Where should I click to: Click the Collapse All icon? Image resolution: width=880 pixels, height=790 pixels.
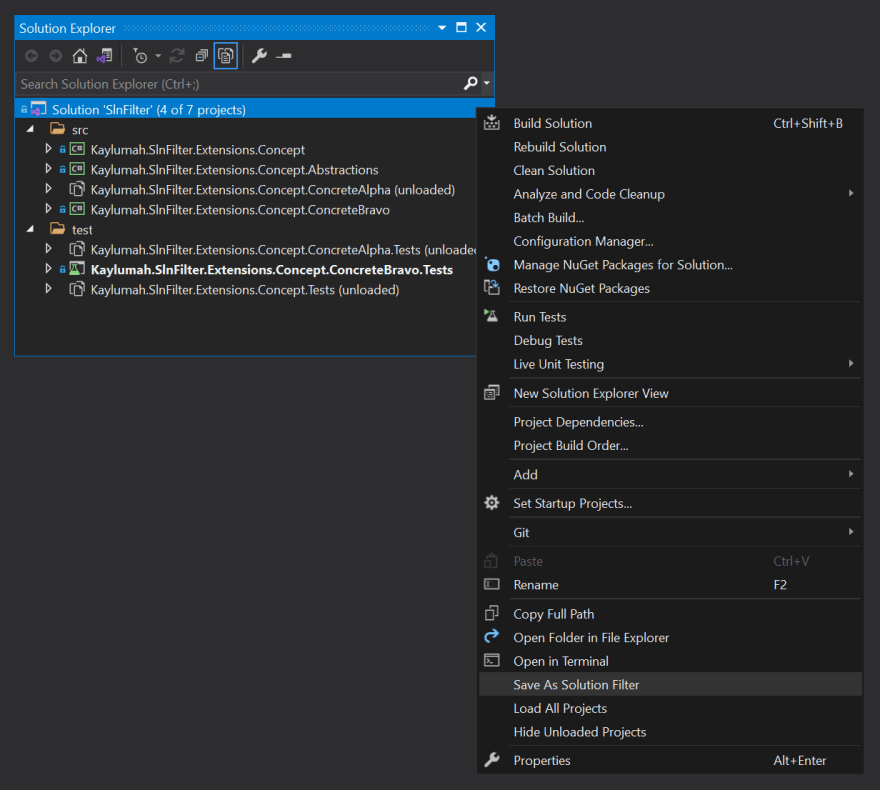pyautogui.click(x=201, y=56)
